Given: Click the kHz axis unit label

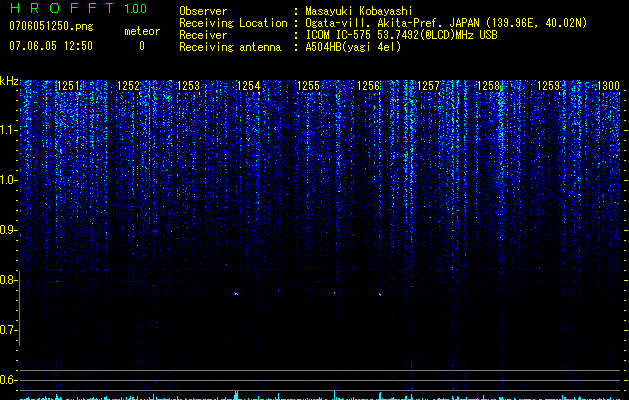Looking at the screenshot, I should click(x=9, y=81).
